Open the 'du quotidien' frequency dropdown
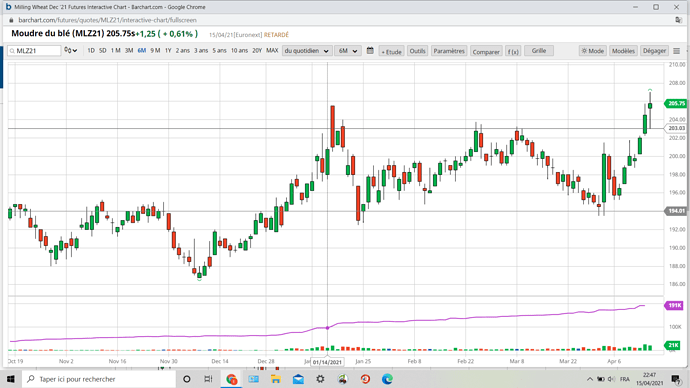The image size is (690, 388). (x=307, y=51)
